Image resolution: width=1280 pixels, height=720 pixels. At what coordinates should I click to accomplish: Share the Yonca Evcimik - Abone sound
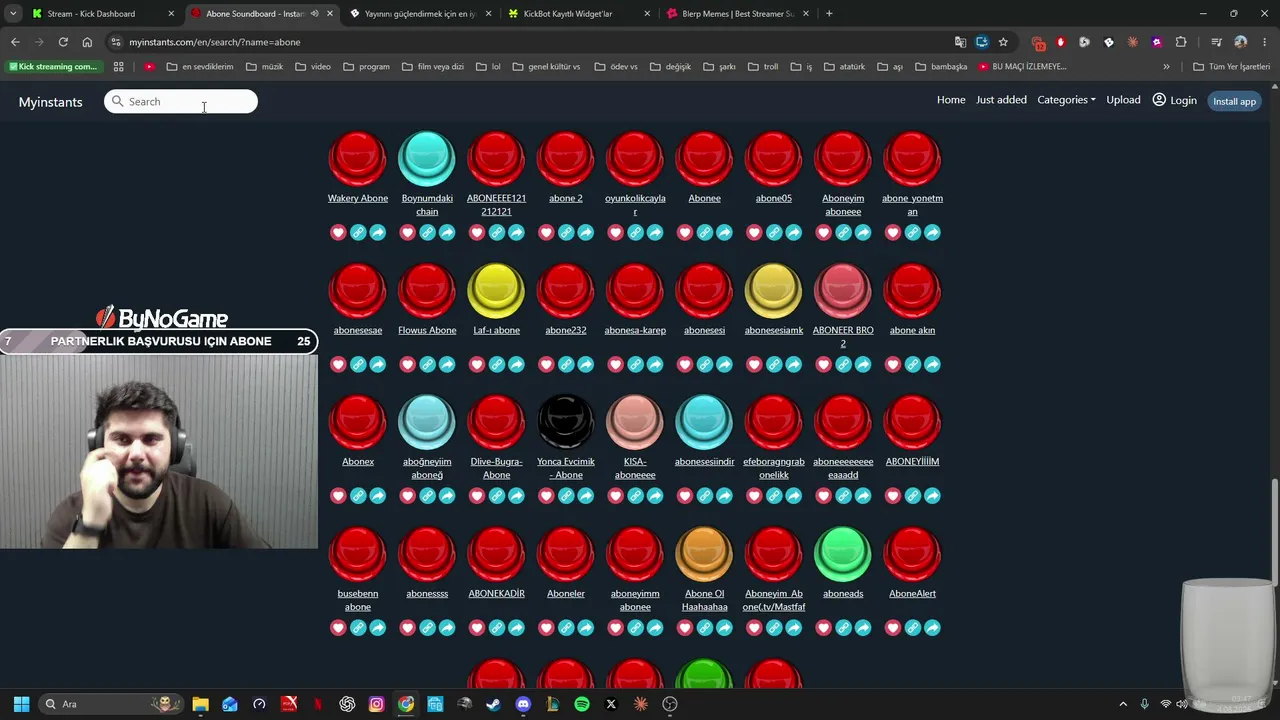click(585, 496)
